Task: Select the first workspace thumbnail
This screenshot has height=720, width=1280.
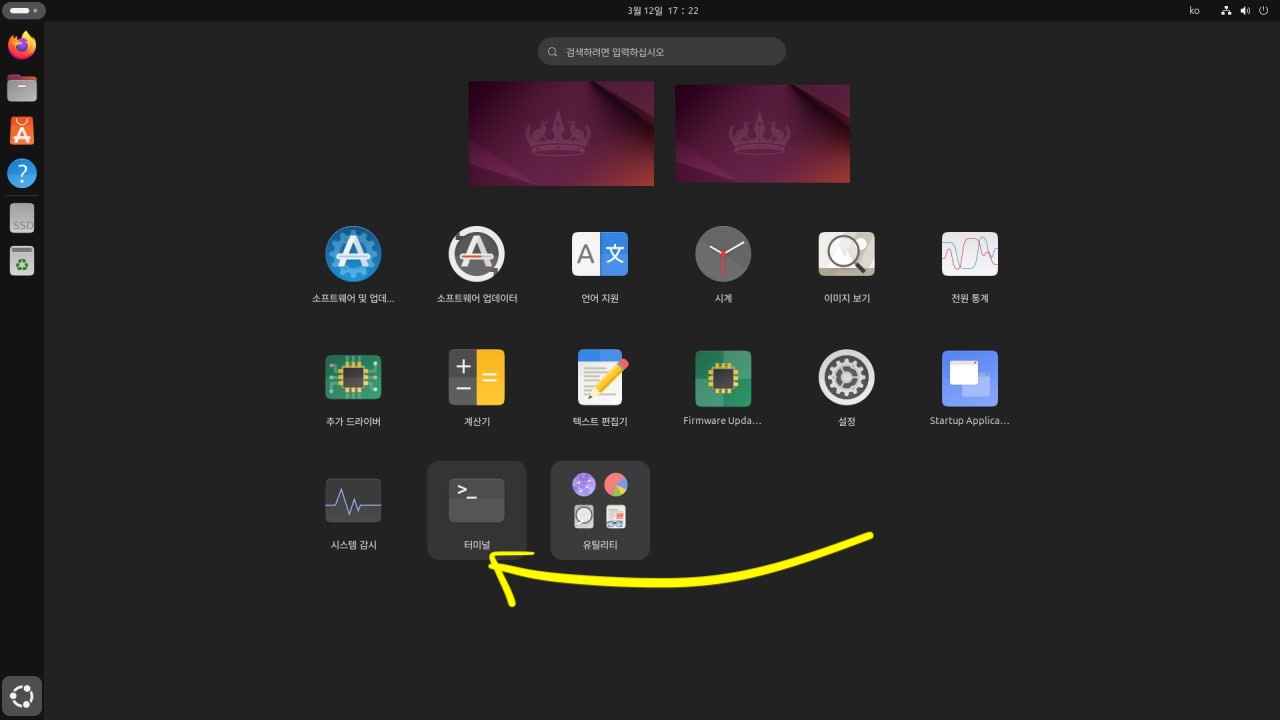Action: pos(561,133)
